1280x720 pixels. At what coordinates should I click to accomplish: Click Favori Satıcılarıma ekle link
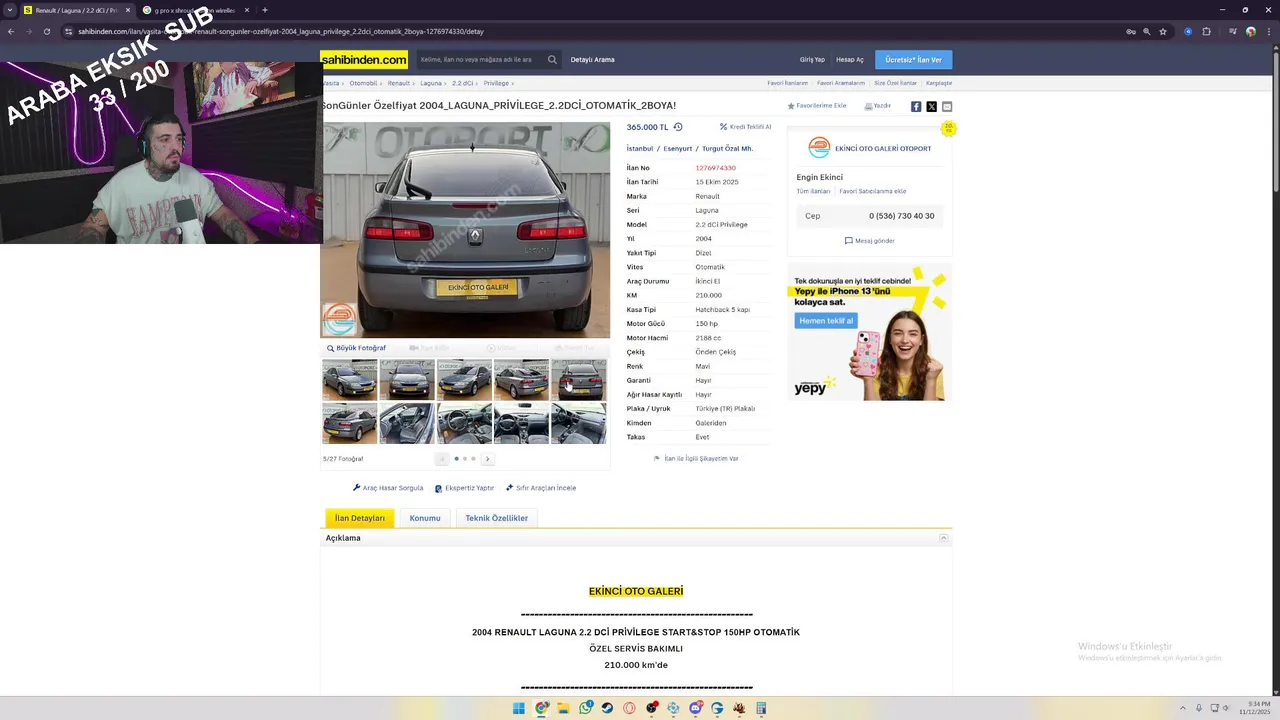pyautogui.click(x=873, y=191)
